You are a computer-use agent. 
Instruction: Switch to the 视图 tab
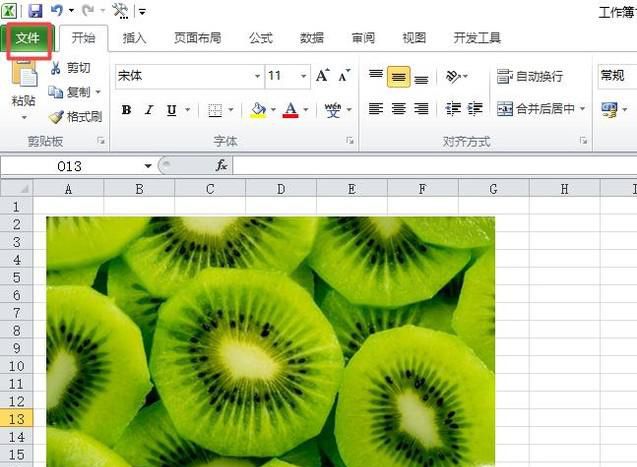(x=414, y=38)
